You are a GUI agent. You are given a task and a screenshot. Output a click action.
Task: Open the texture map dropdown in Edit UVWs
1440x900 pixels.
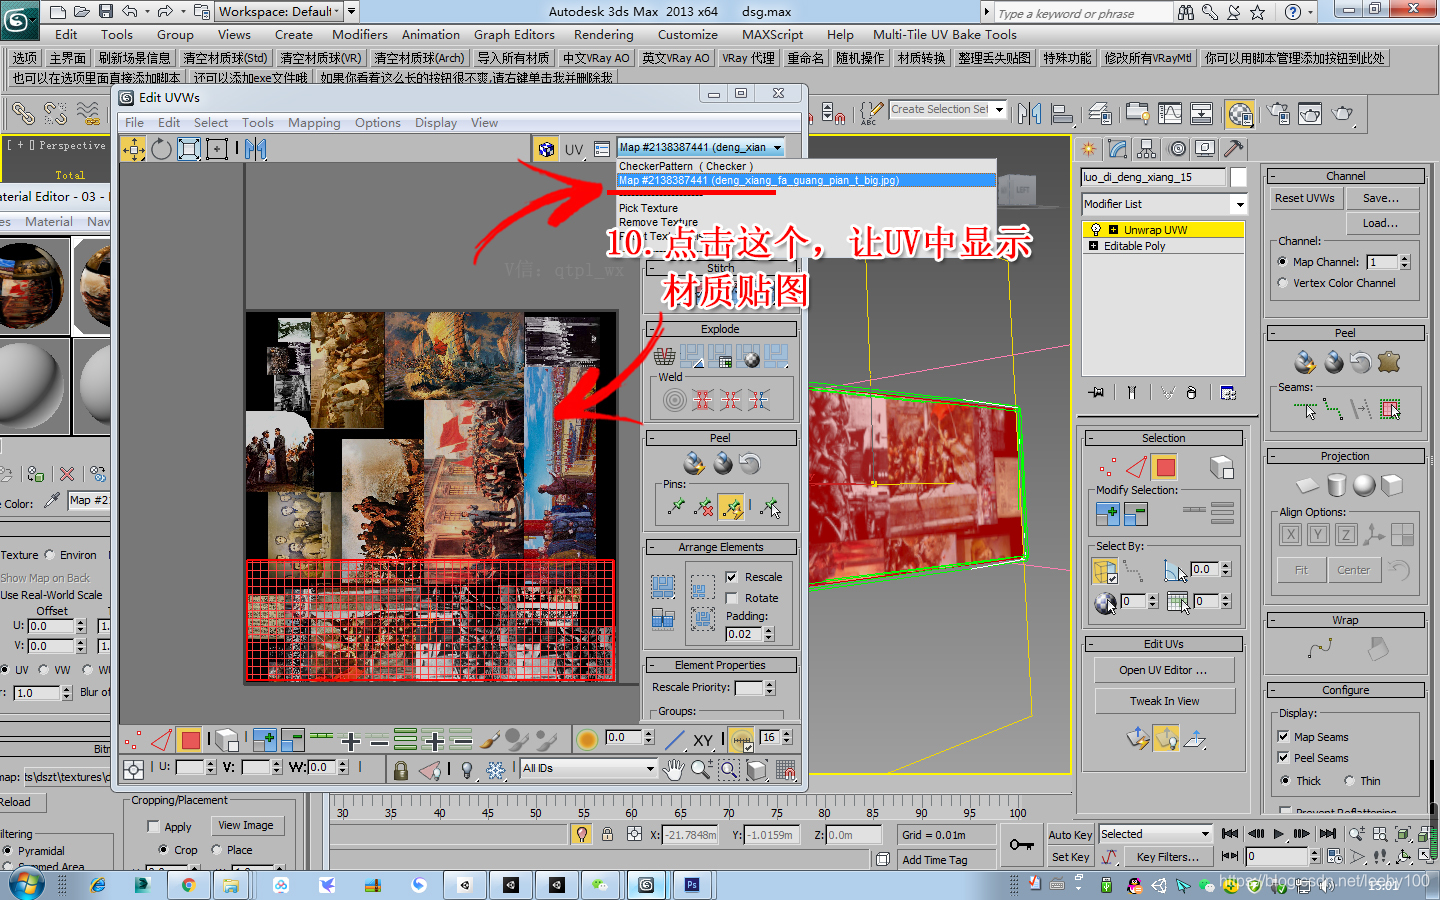pos(700,148)
